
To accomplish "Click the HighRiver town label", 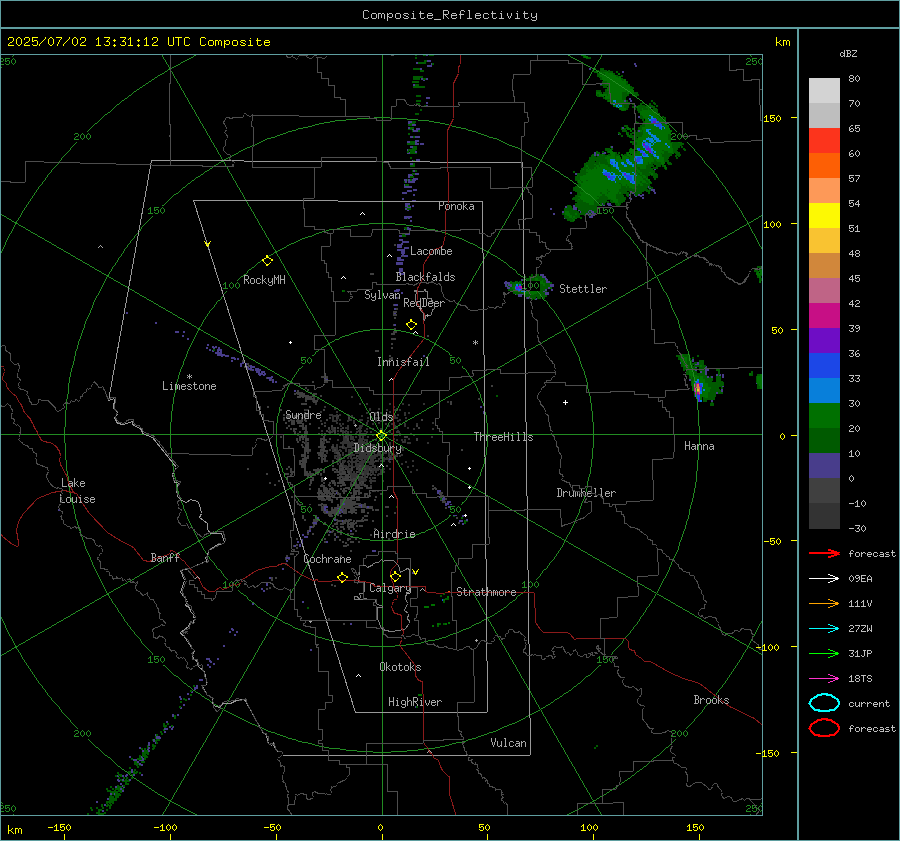I will (415, 702).
